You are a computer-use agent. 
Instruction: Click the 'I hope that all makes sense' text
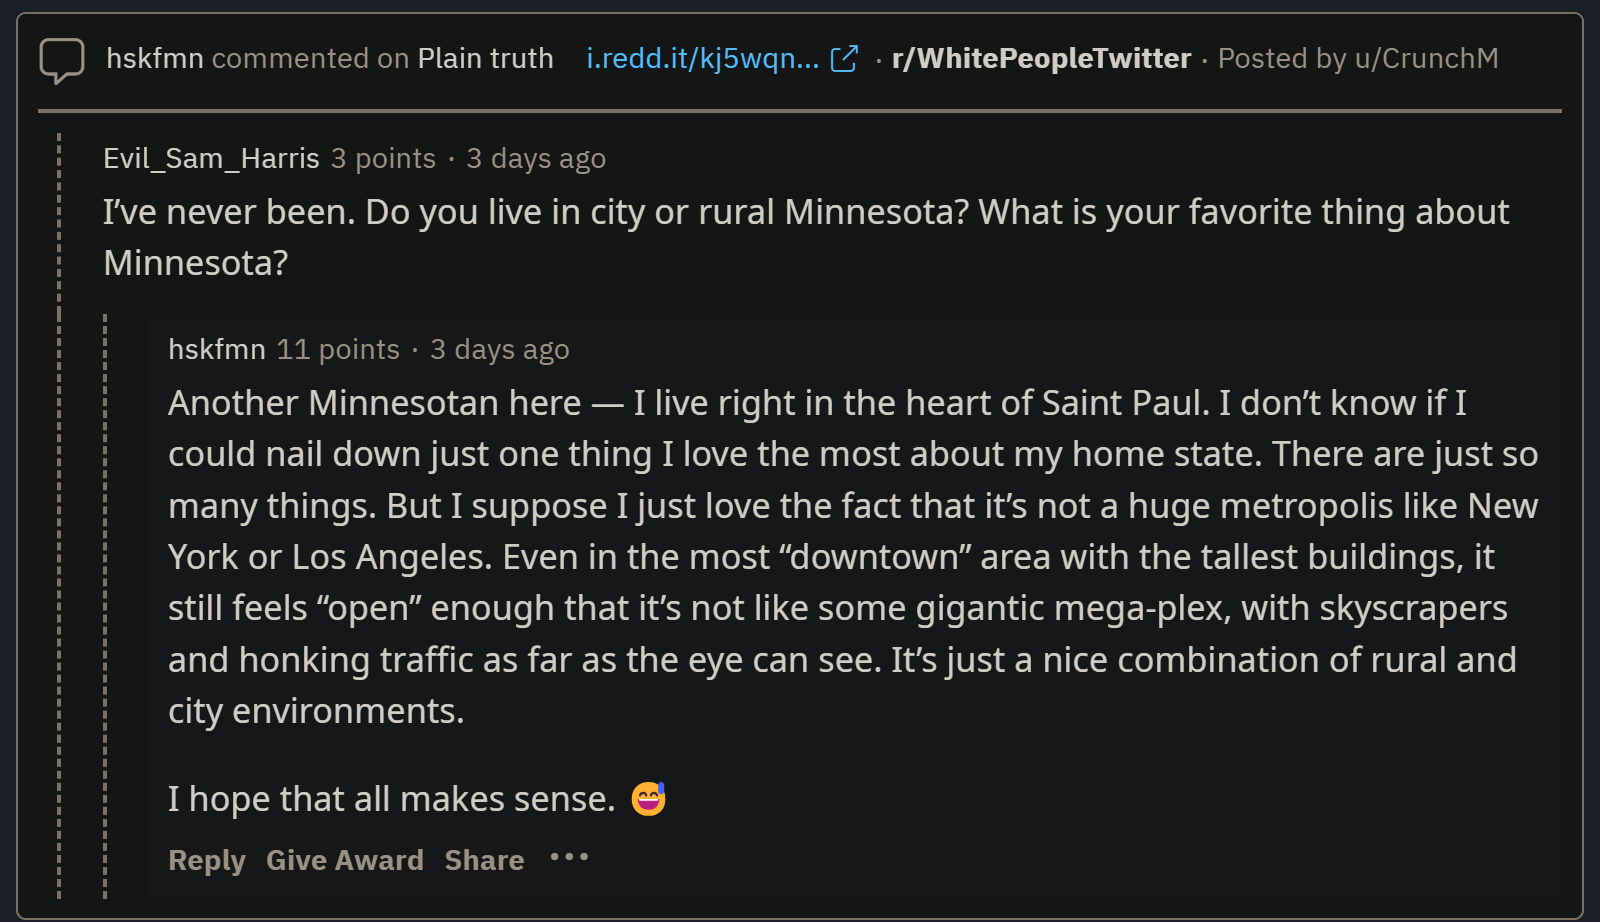tap(391, 799)
